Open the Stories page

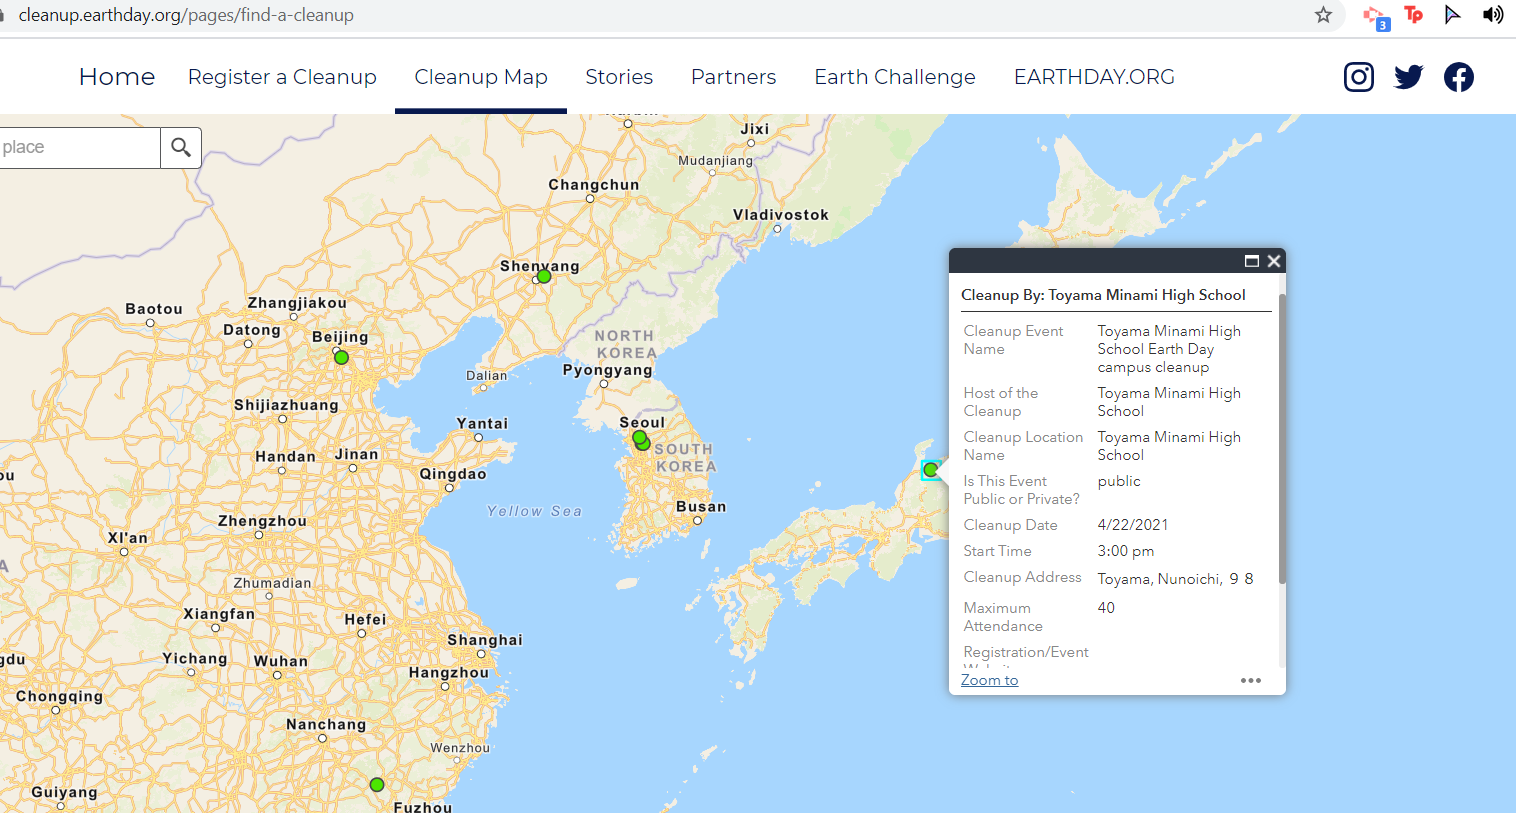click(619, 77)
